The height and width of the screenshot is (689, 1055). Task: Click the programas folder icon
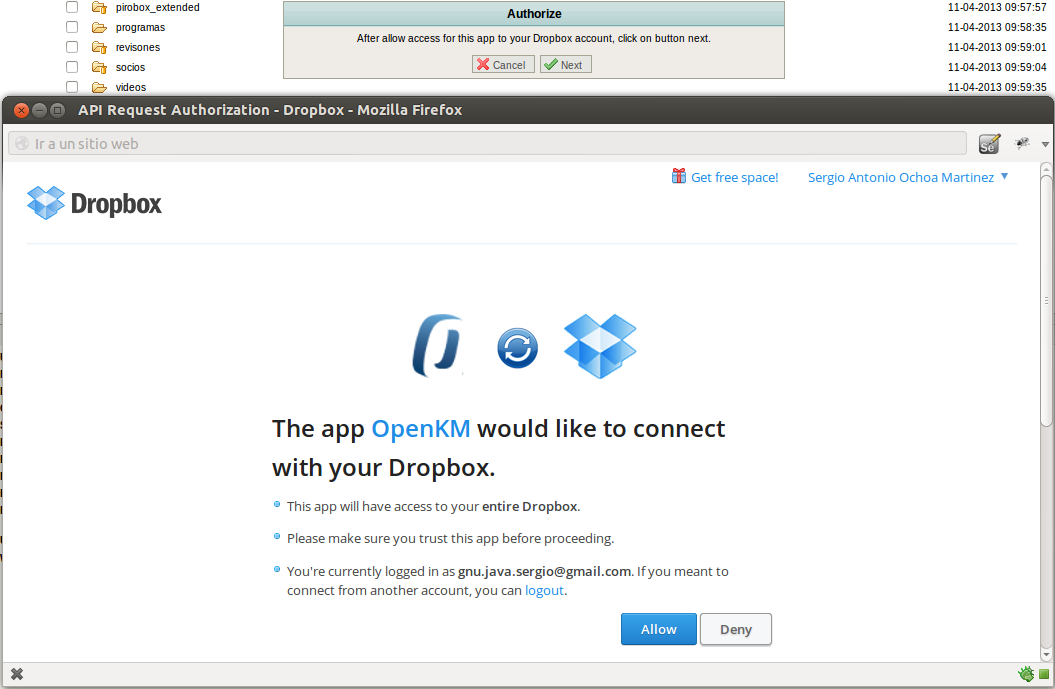[100, 28]
